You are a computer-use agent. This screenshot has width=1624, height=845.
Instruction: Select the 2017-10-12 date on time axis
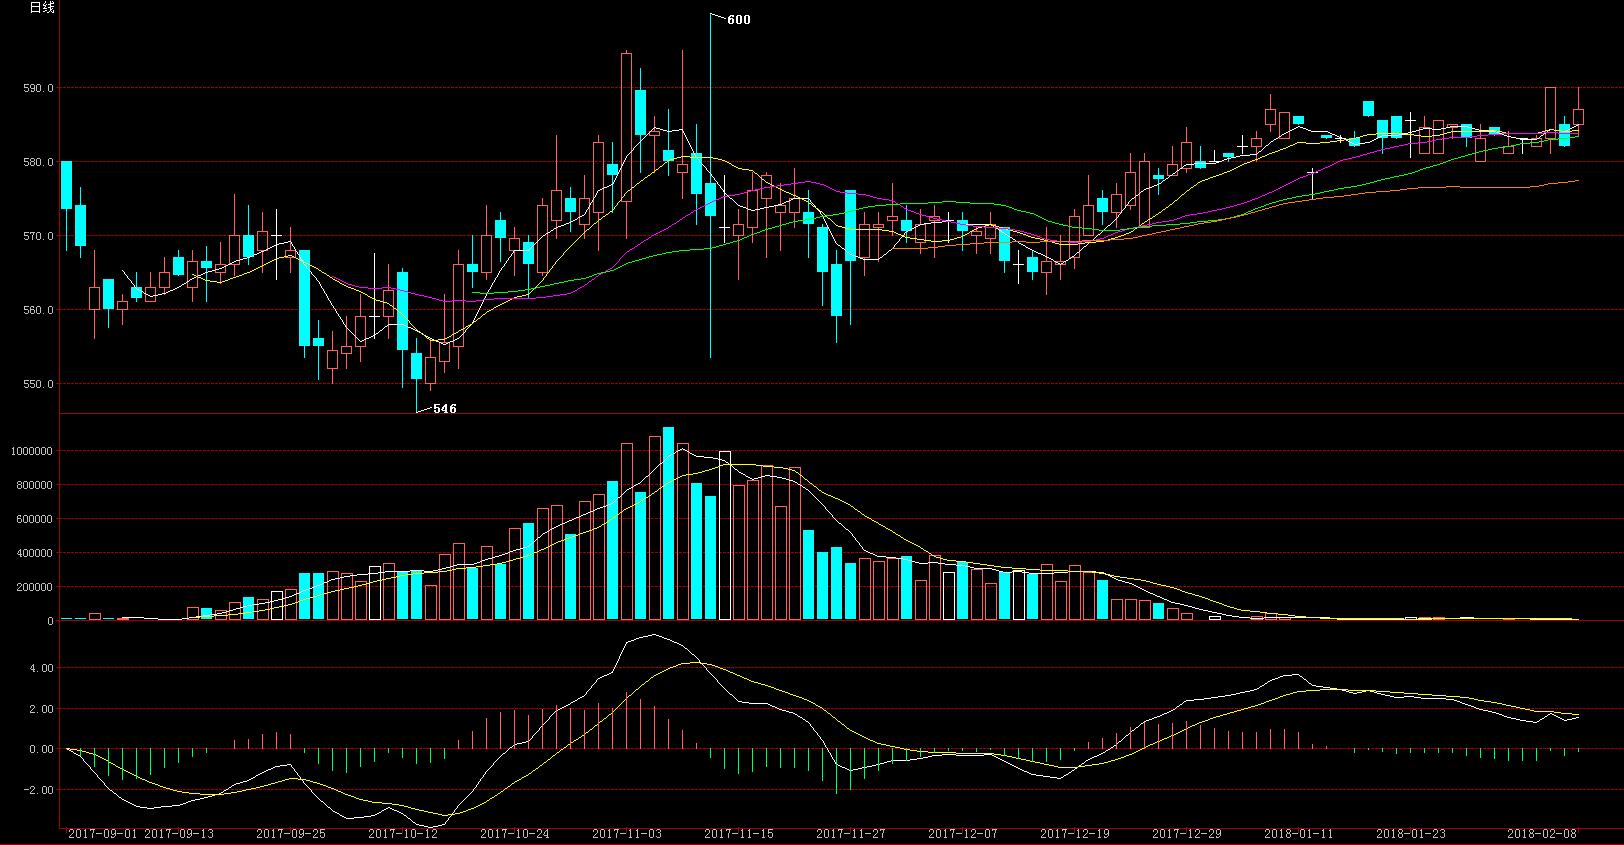[403, 833]
